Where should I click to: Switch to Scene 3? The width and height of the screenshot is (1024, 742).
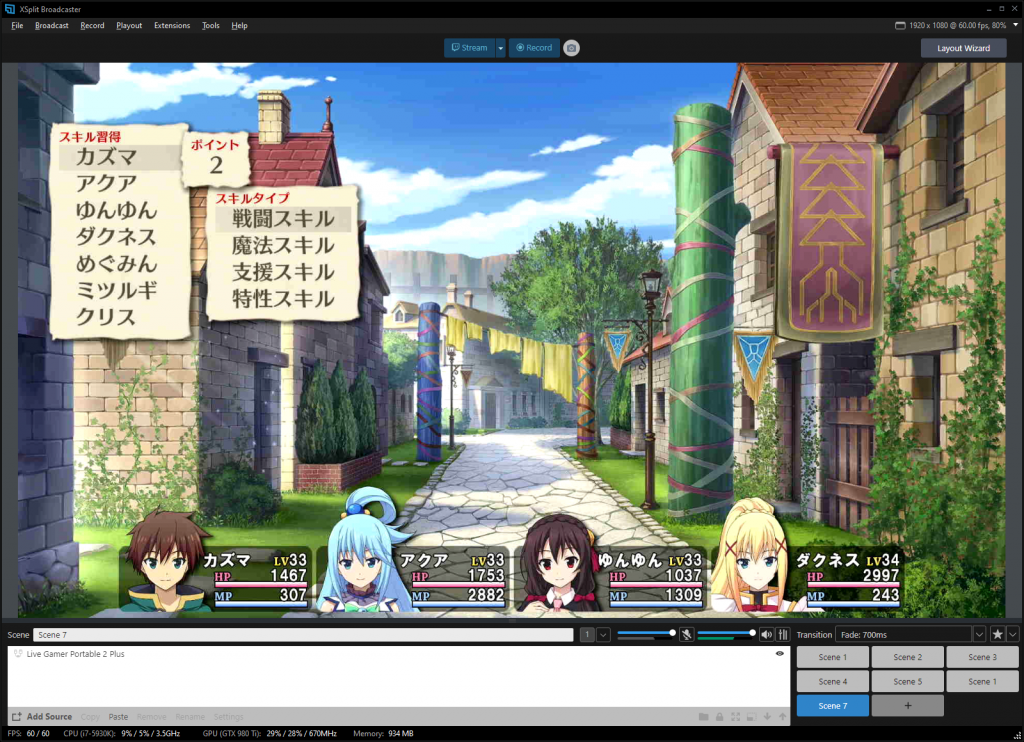(982, 657)
